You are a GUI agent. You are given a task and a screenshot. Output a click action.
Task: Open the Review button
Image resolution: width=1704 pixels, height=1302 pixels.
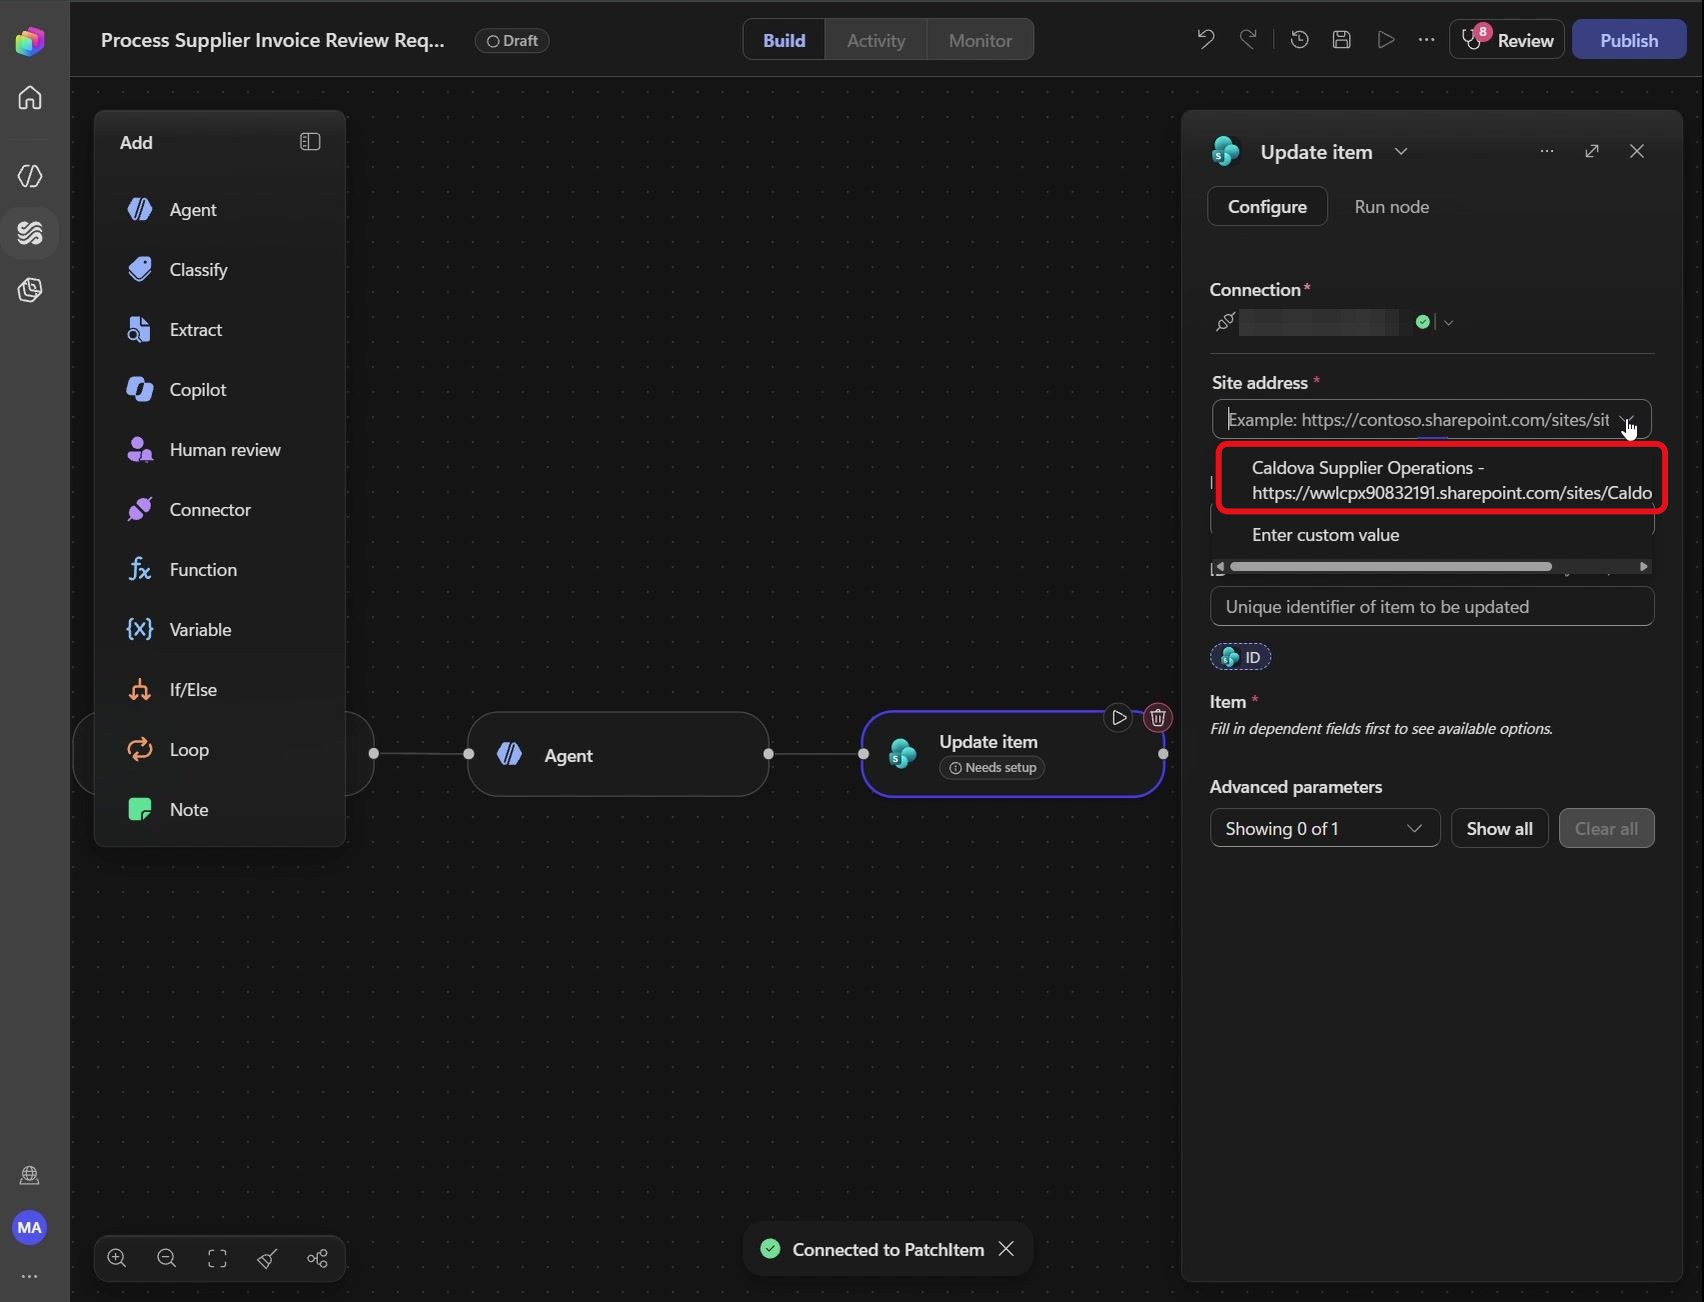1507,40
